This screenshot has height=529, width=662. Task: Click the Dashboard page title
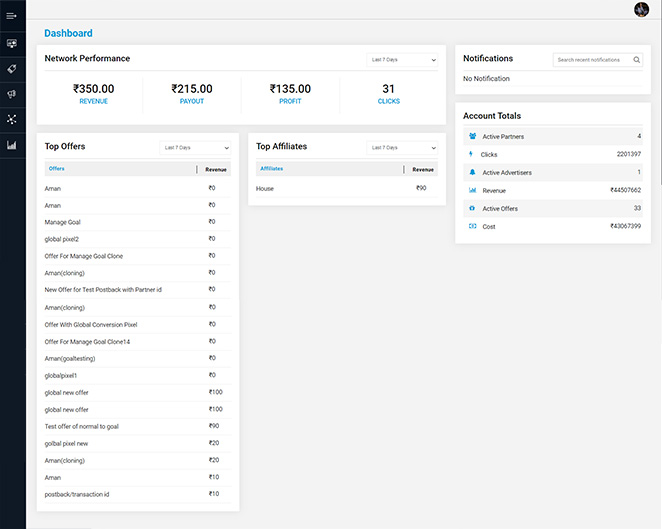(x=68, y=33)
